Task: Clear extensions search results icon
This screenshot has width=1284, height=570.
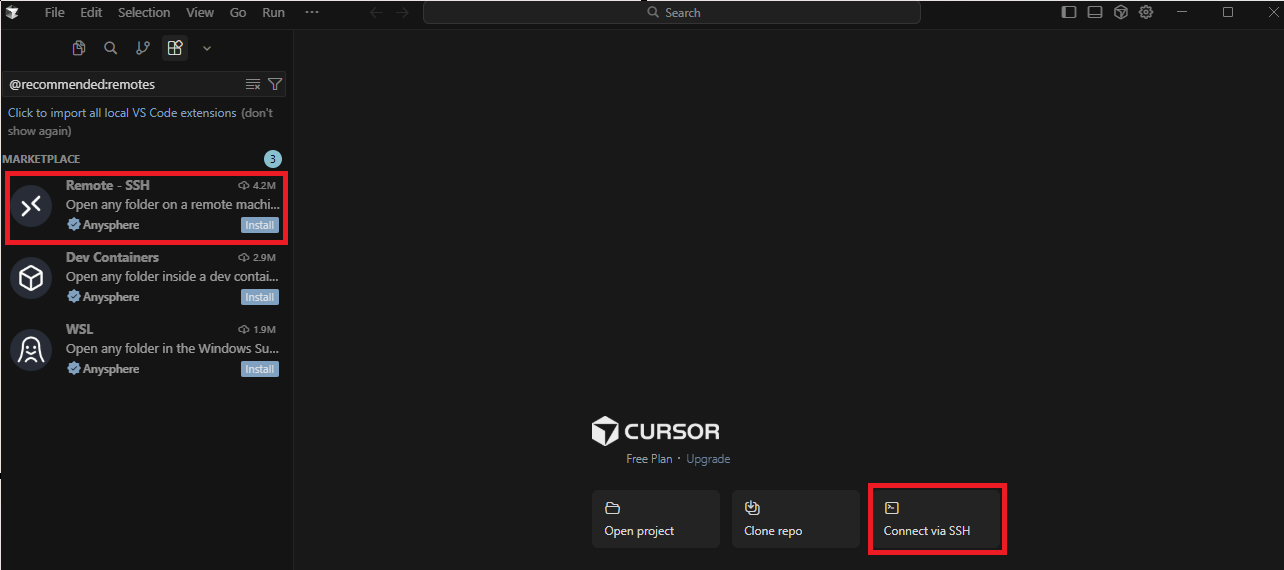Action: tap(253, 84)
